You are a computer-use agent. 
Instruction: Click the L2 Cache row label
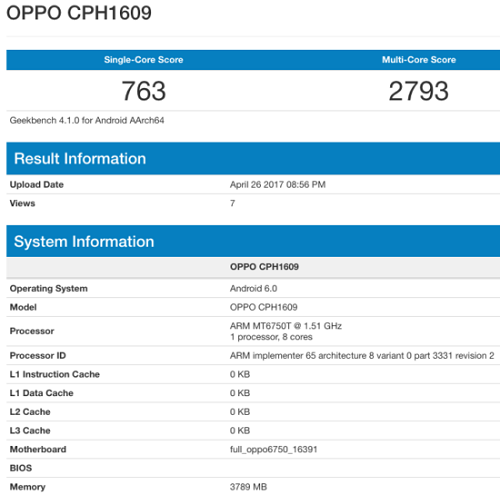coord(30,412)
